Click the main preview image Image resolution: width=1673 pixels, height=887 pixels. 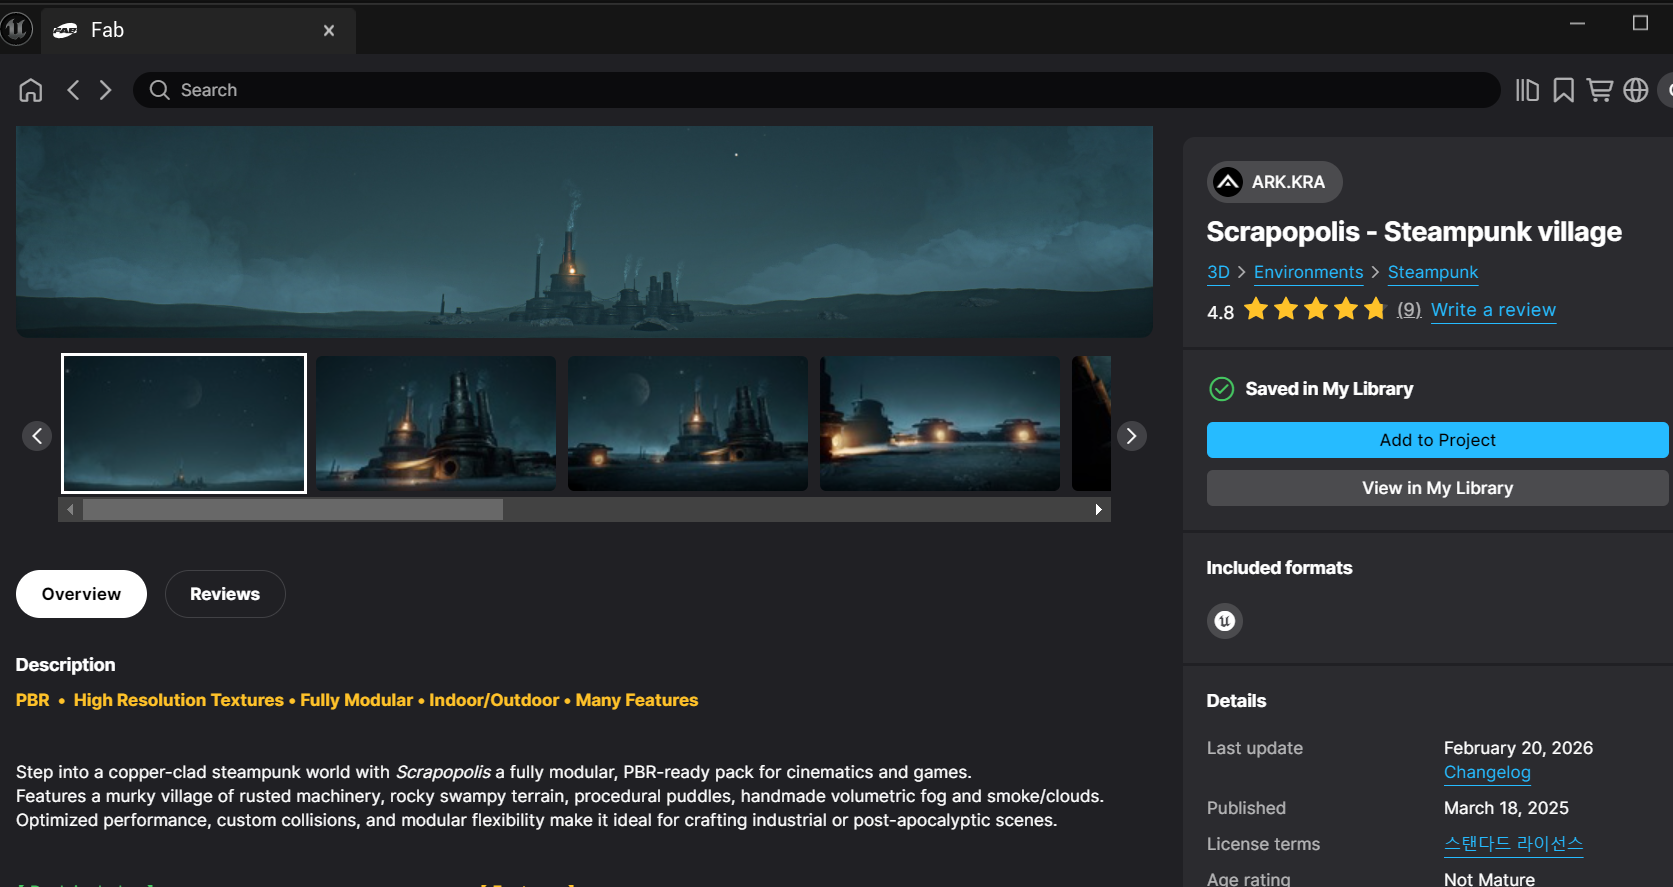click(584, 231)
